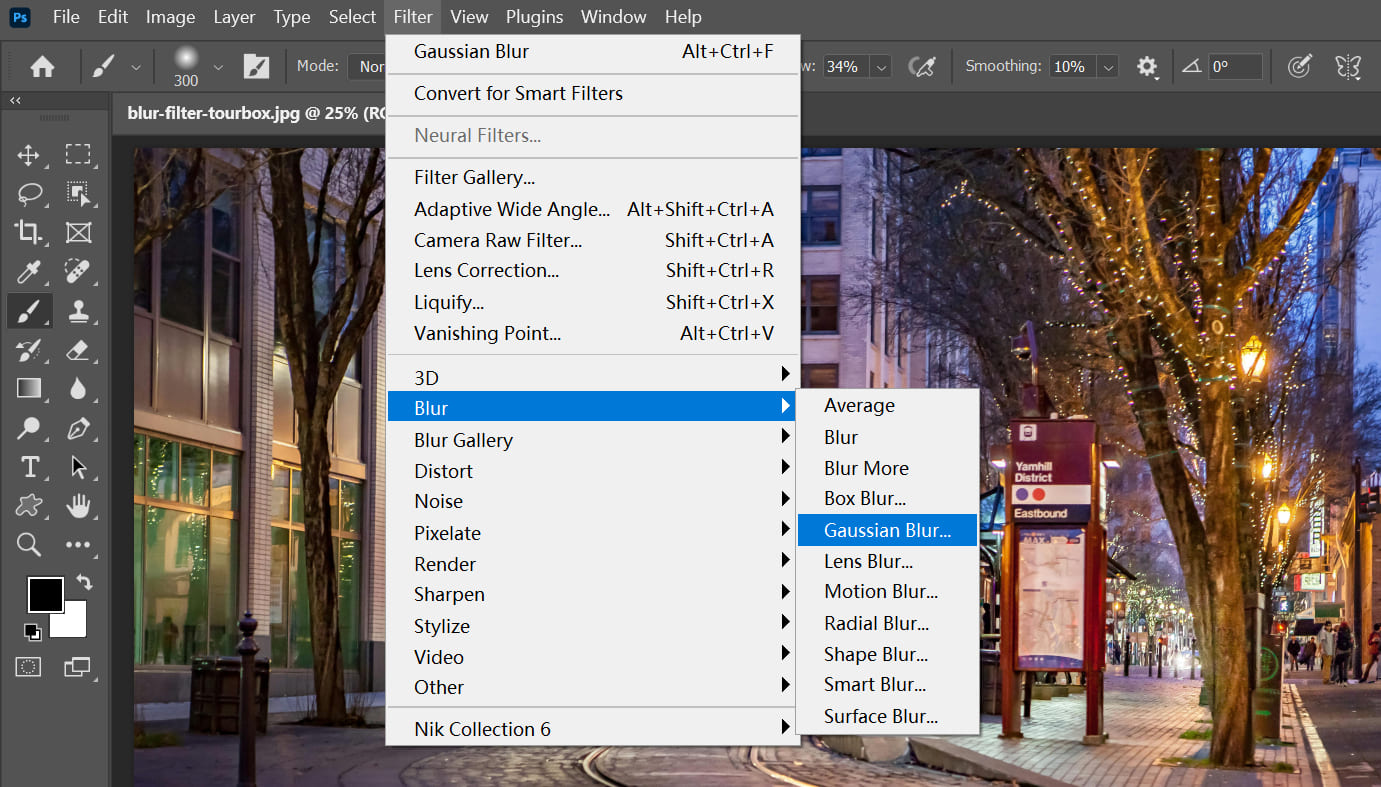The width and height of the screenshot is (1381, 787).
Task: Select the Gradient tool
Action: (29, 389)
